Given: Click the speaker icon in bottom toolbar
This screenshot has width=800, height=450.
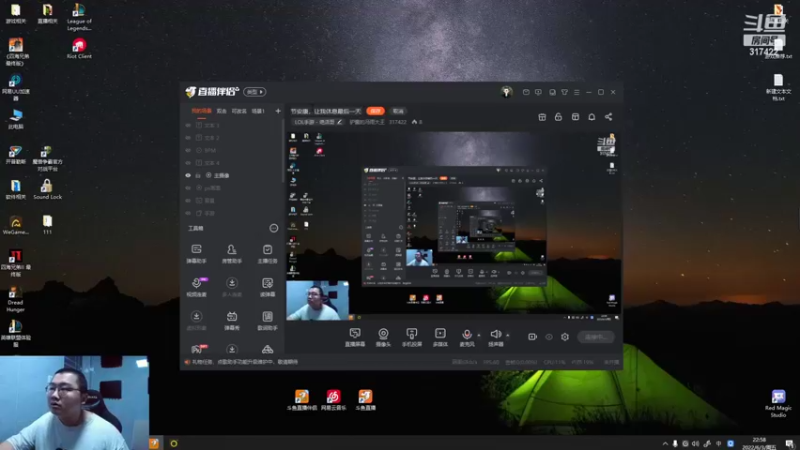Looking at the screenshot, I should point(495,334).
